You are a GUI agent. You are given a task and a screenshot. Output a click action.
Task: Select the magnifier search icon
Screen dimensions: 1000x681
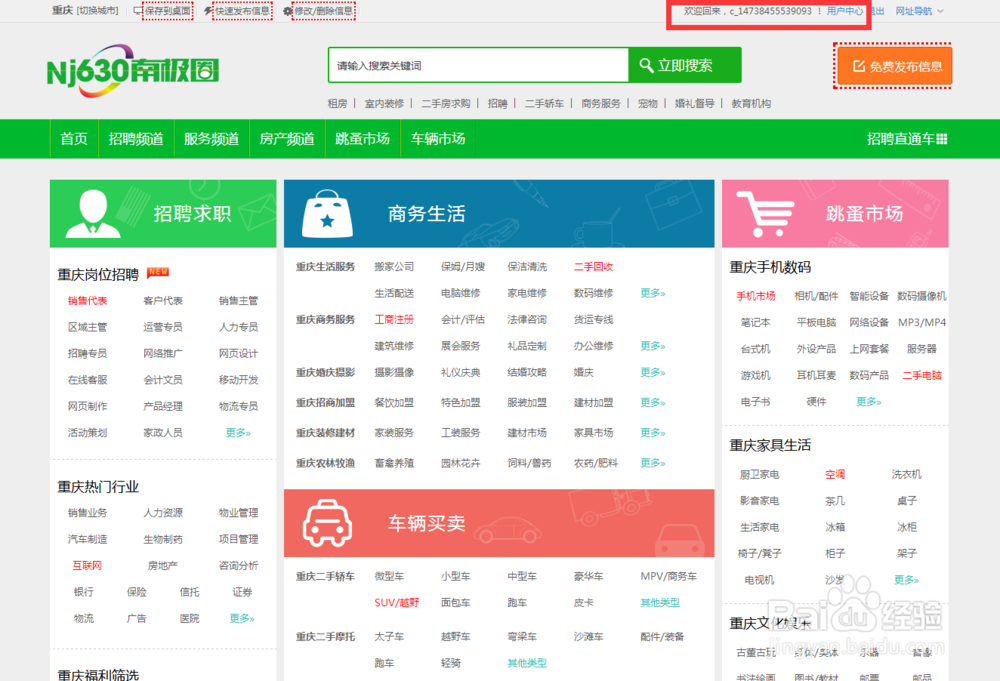coord(645,65)
